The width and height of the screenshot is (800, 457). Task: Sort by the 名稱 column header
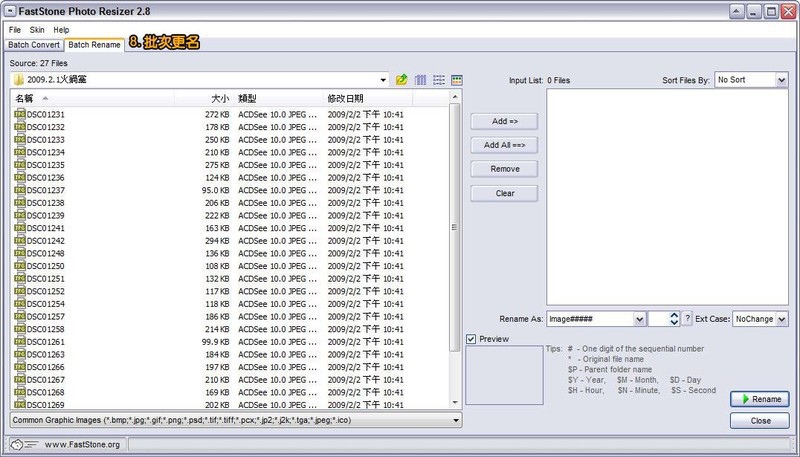pyautogui.click(x=92, y=98)
